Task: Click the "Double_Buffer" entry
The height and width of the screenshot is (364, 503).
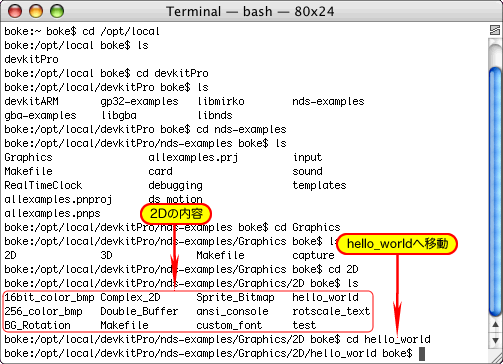Action: click(x=139, y=312)
